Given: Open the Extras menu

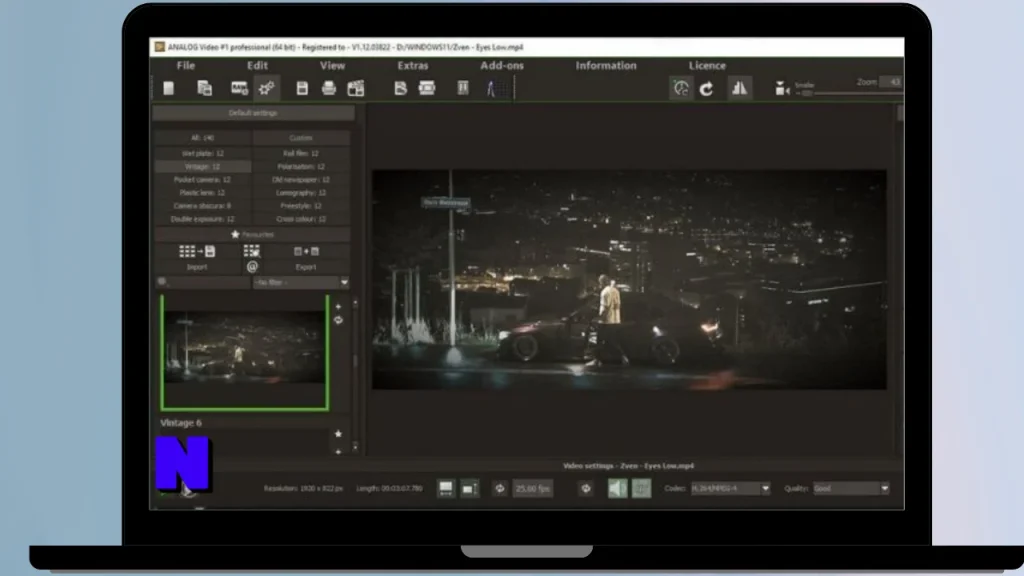Looking at the screenshot, I should [413, 65].
